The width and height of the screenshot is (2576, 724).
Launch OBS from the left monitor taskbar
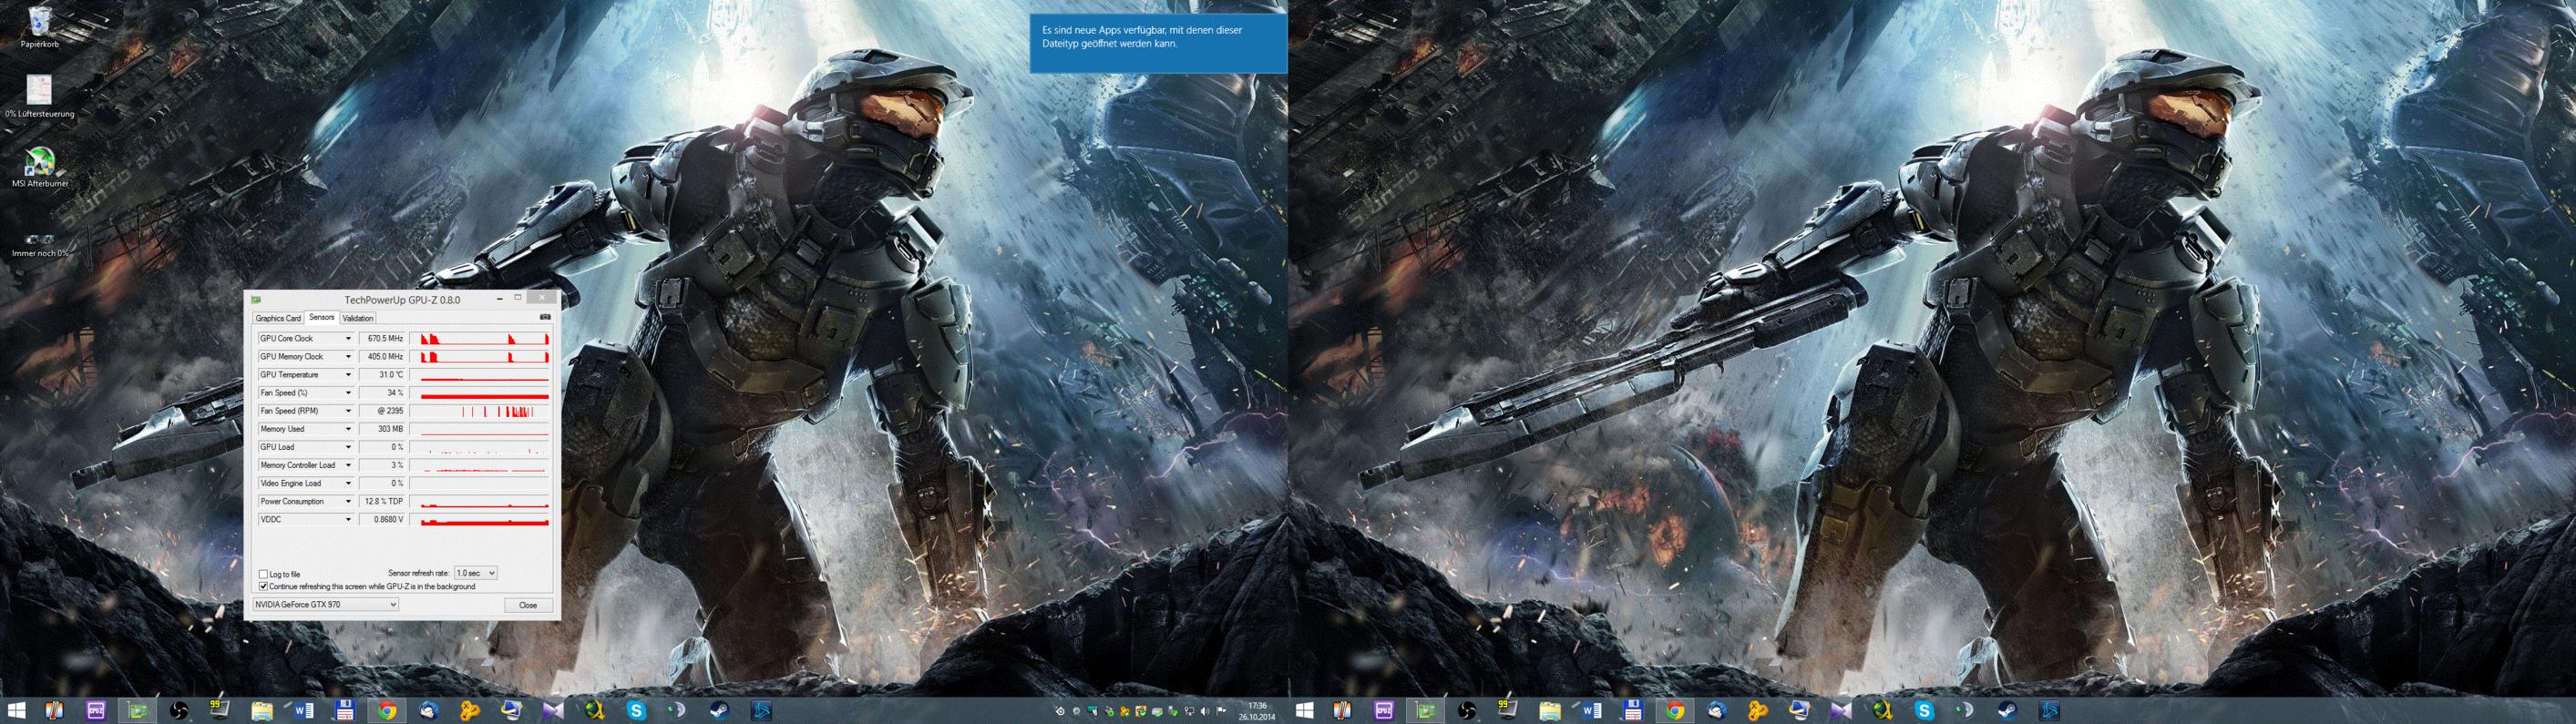pos(179,710)
